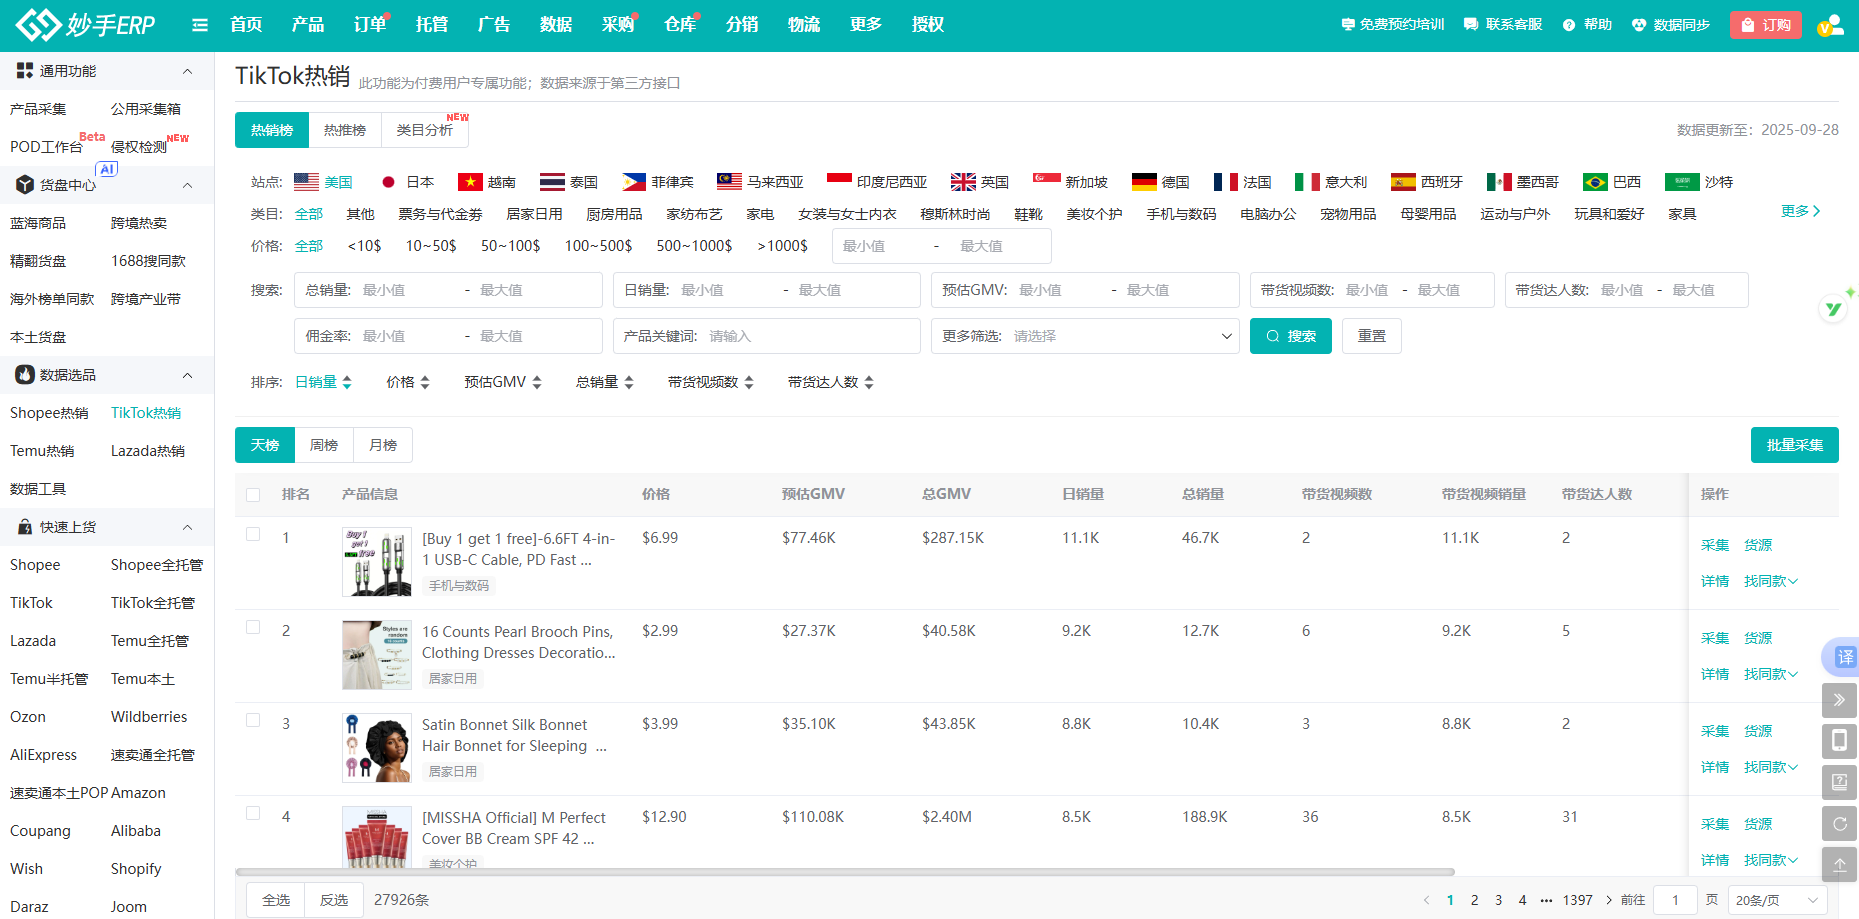The height and width of the screenshot is (919, 1859).
Task: Select the 月榜 tab
Action: pyautogui.click(x=383, y=445)
